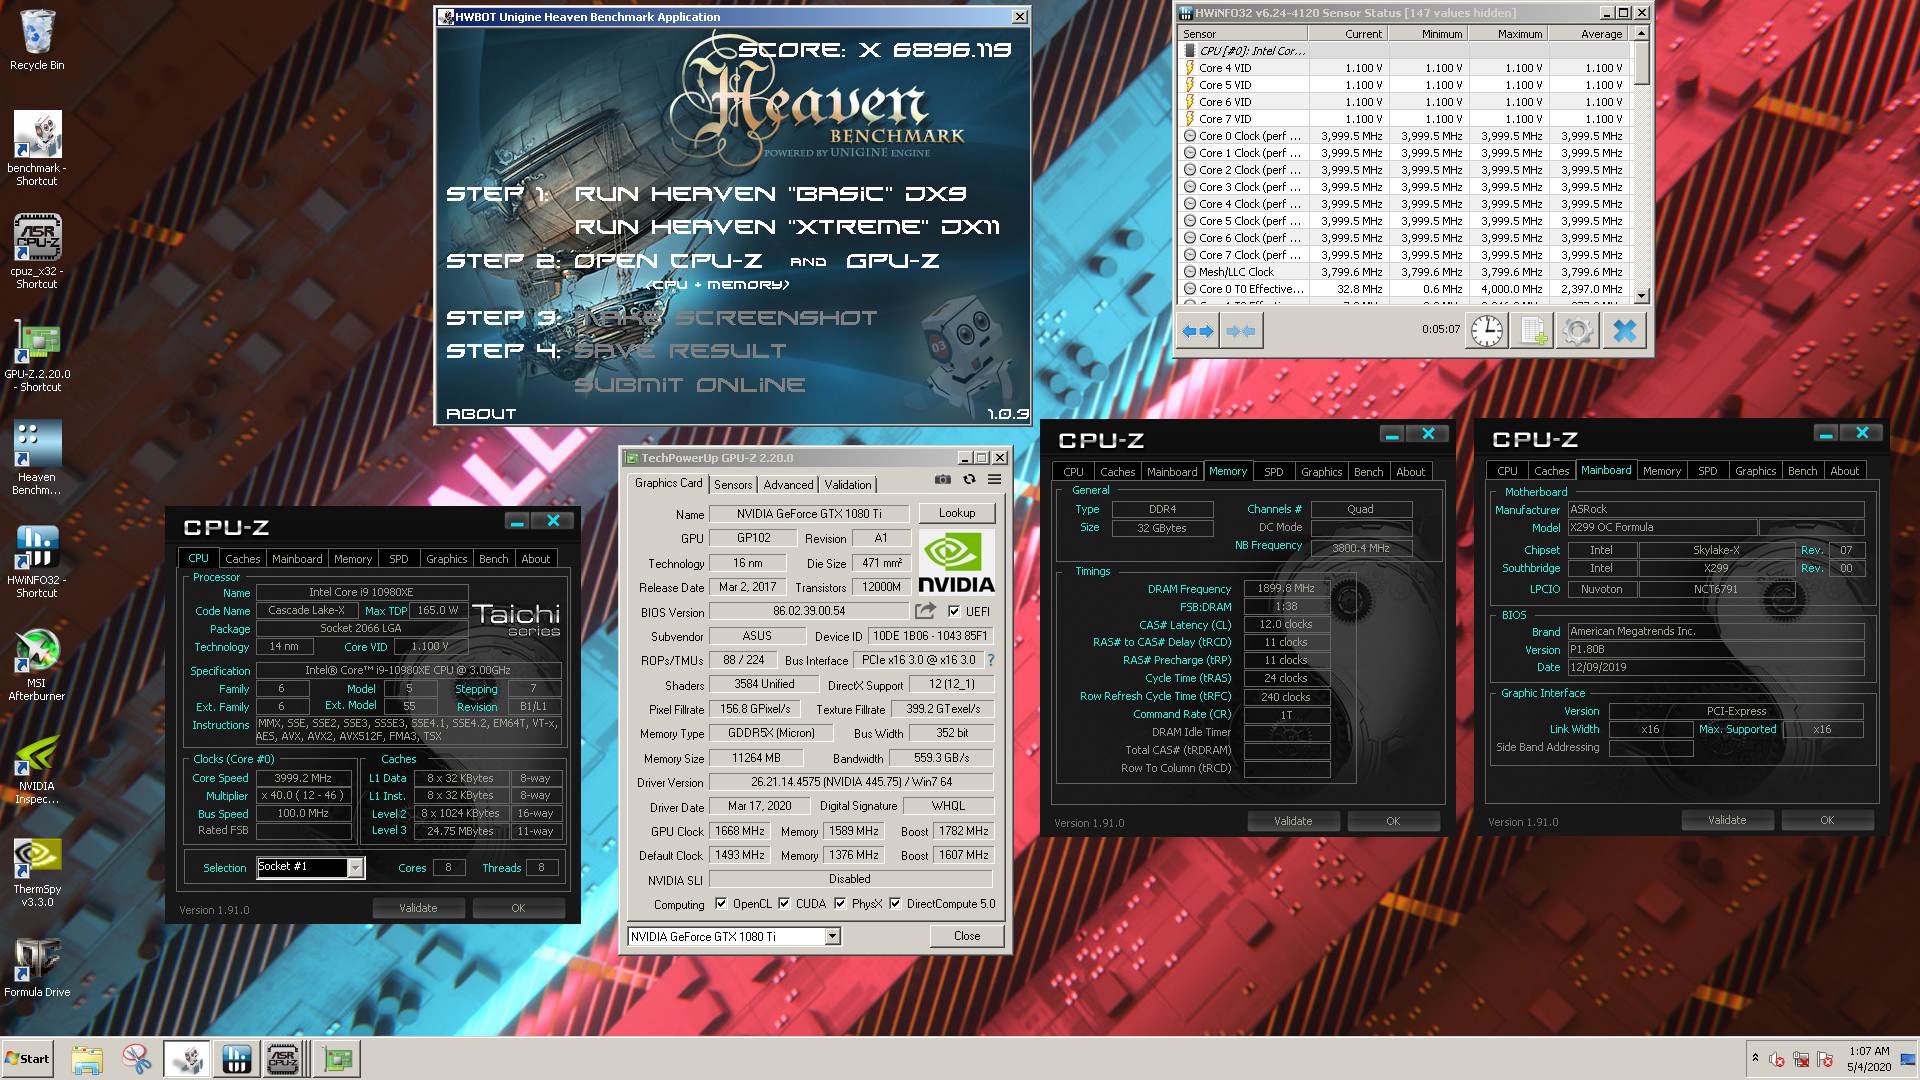Expand Socket #1 selection dropdown in CPU-Z
1920x1080 pixels.
[355, 868]
